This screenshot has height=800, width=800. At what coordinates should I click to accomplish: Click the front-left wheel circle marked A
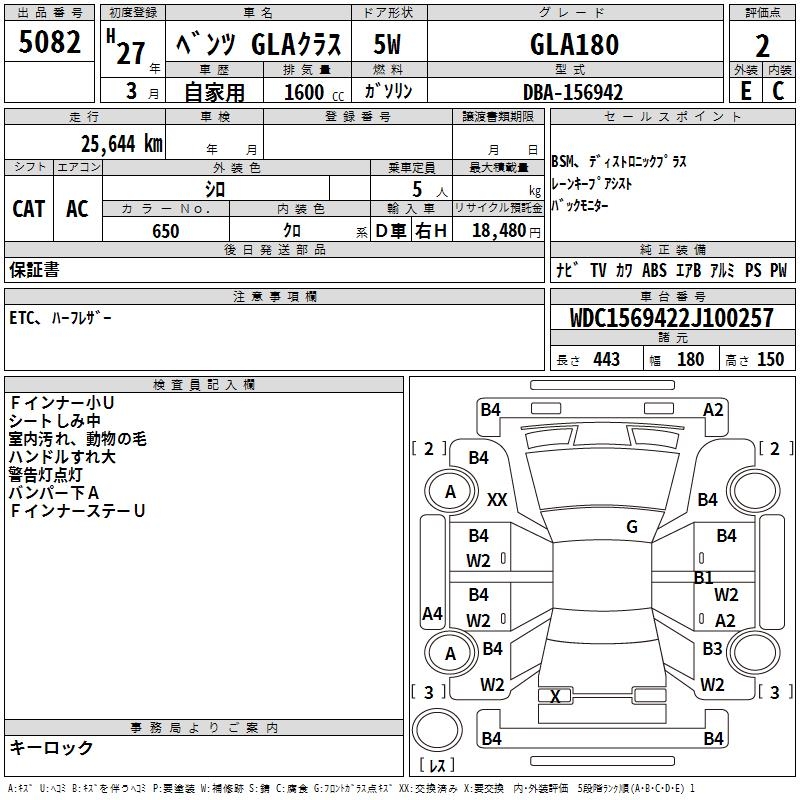tap(450, 491)
